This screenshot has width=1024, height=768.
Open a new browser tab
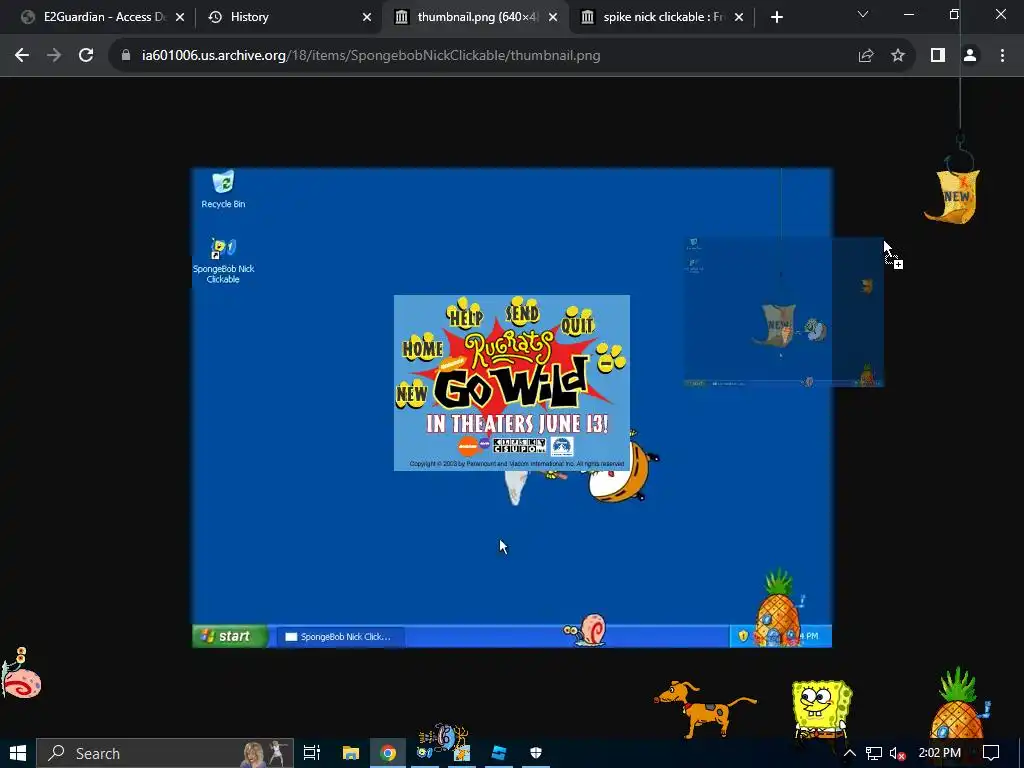click(776, 17)
